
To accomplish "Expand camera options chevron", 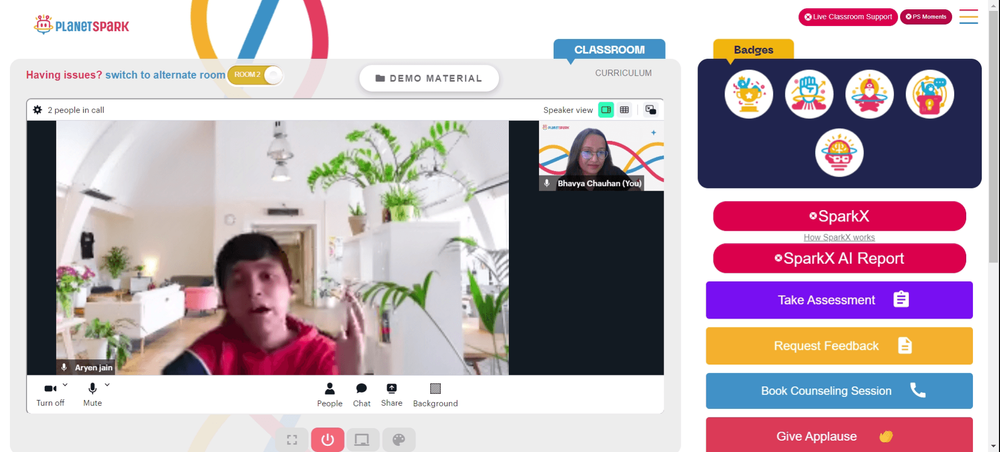I will click(65, 384).
